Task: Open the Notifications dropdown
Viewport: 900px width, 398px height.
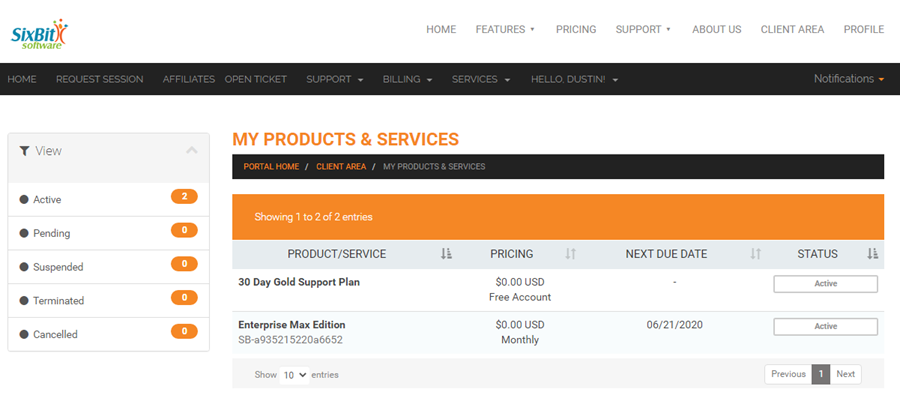Action: coord(849,79)
